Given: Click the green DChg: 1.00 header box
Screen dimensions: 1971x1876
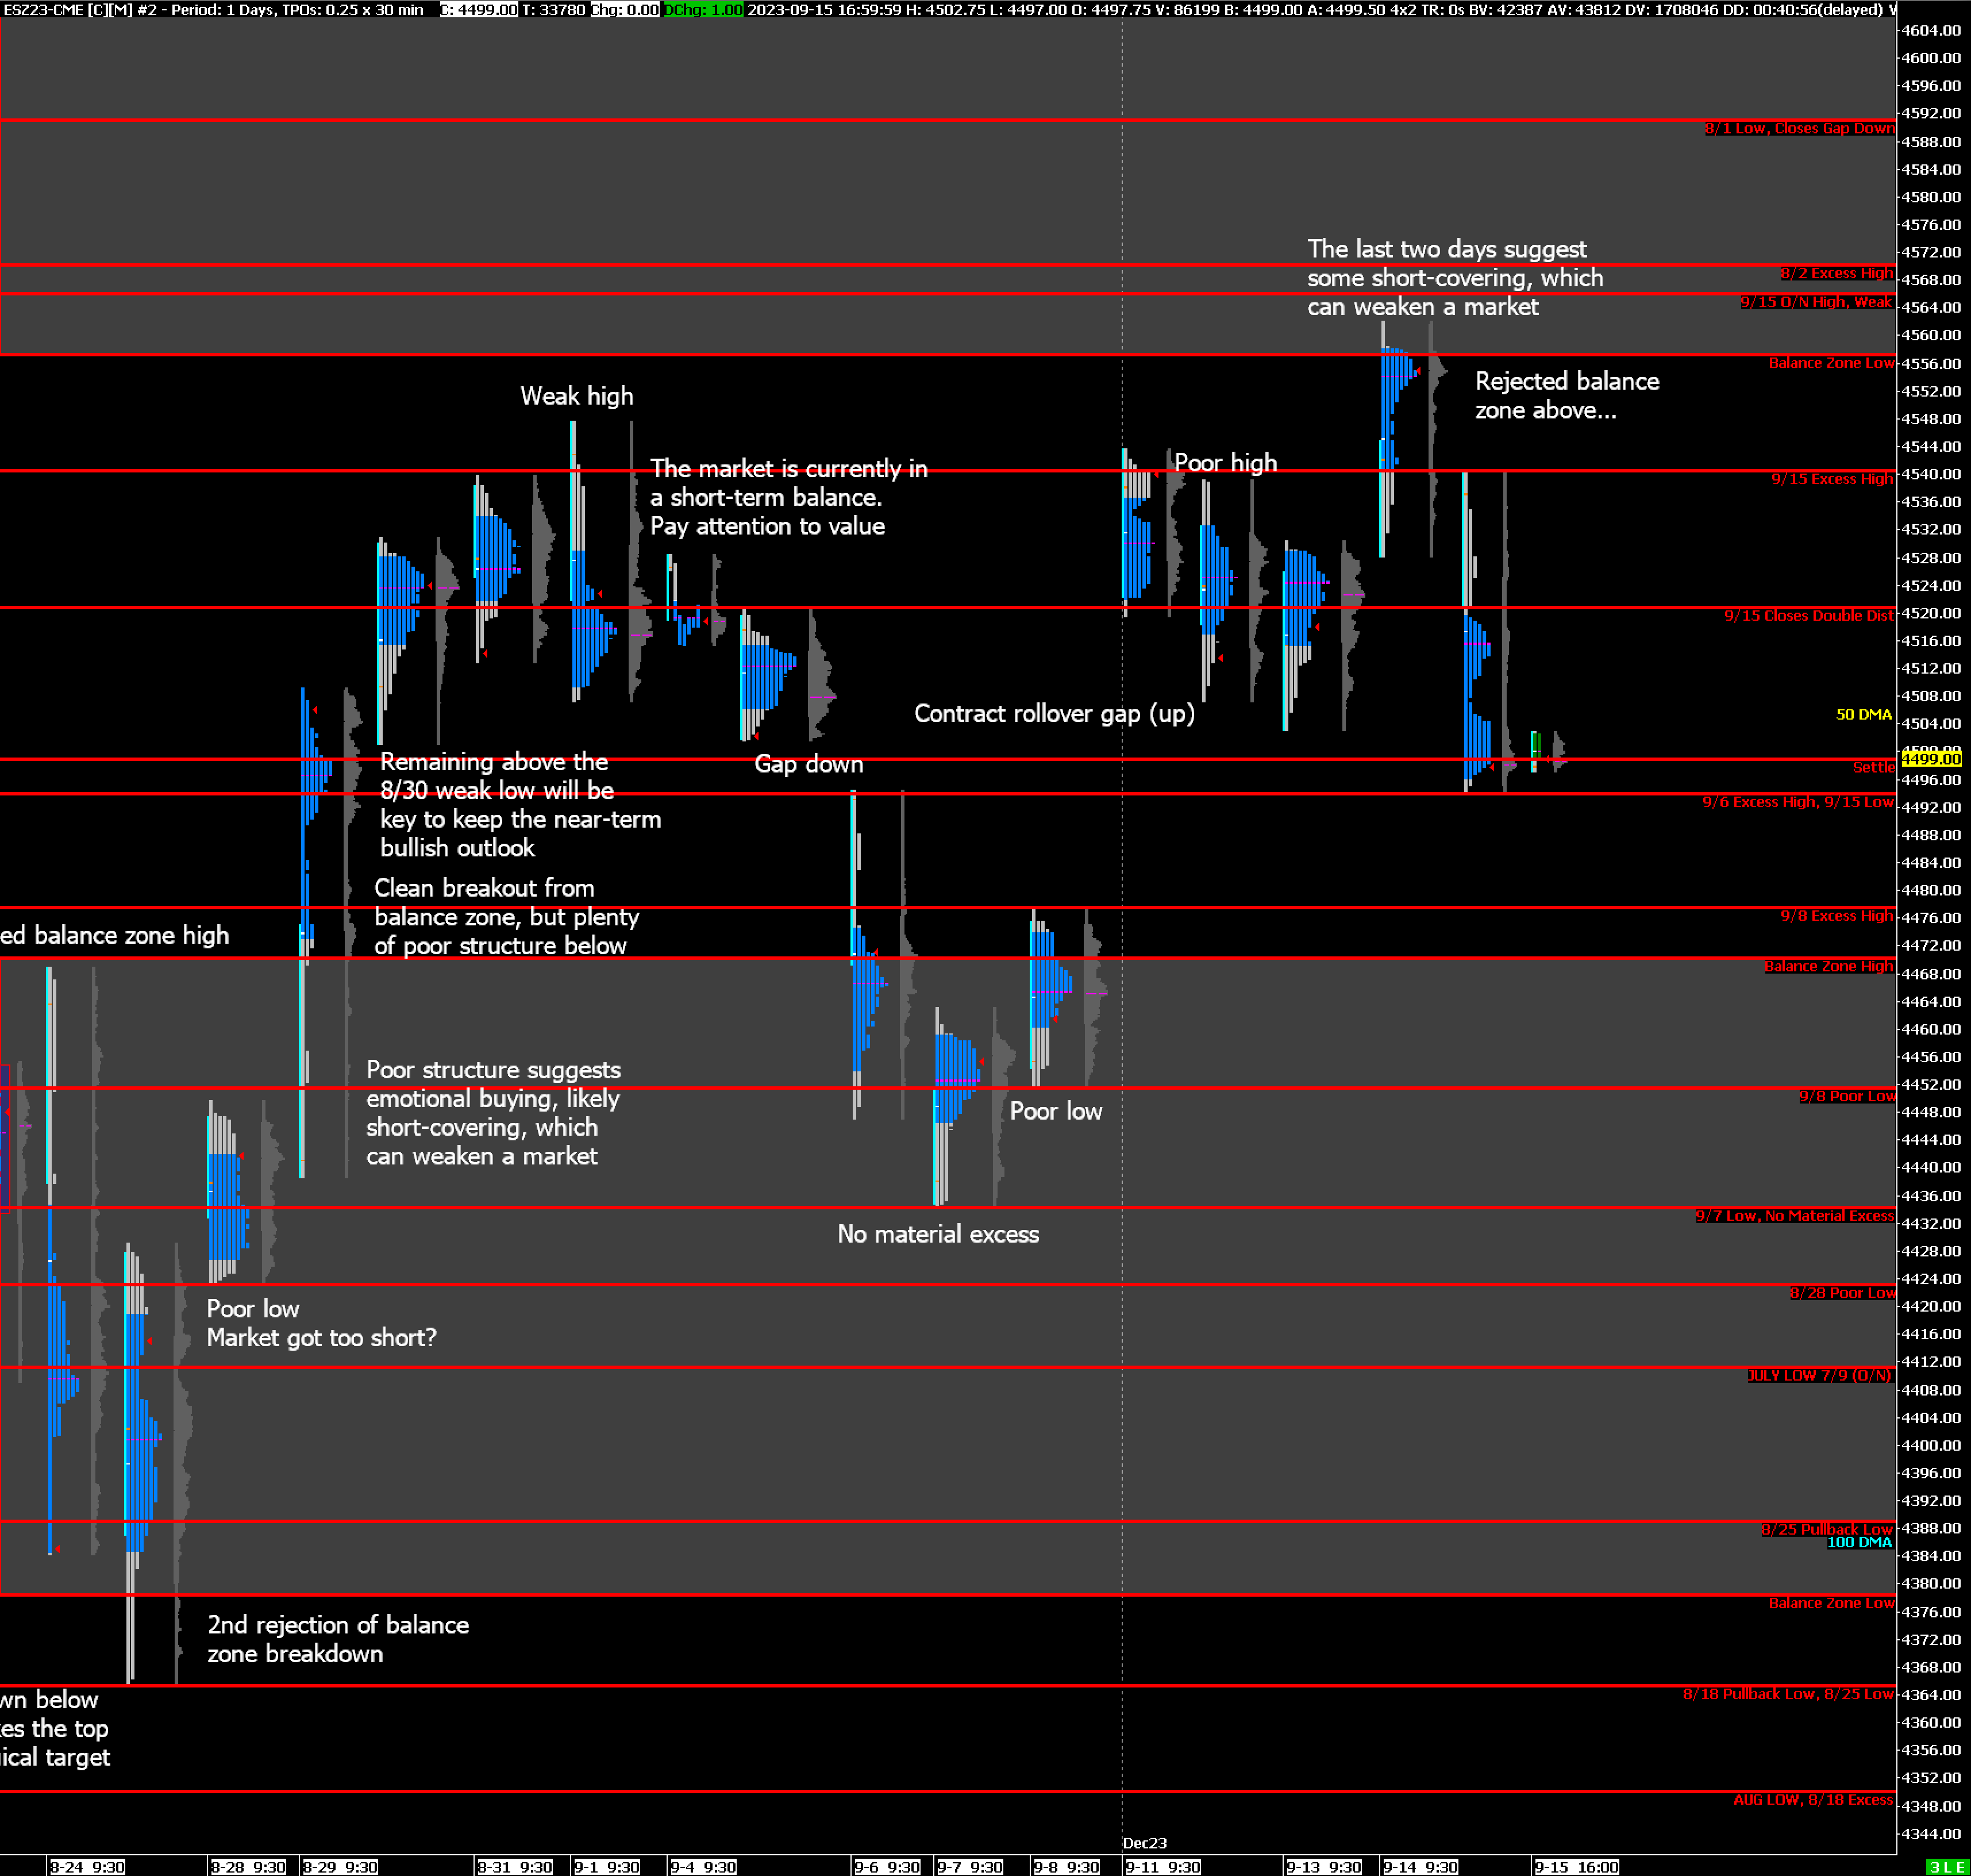Looking at the screenshot, I should pyautogui.click(x=703, y=9).
